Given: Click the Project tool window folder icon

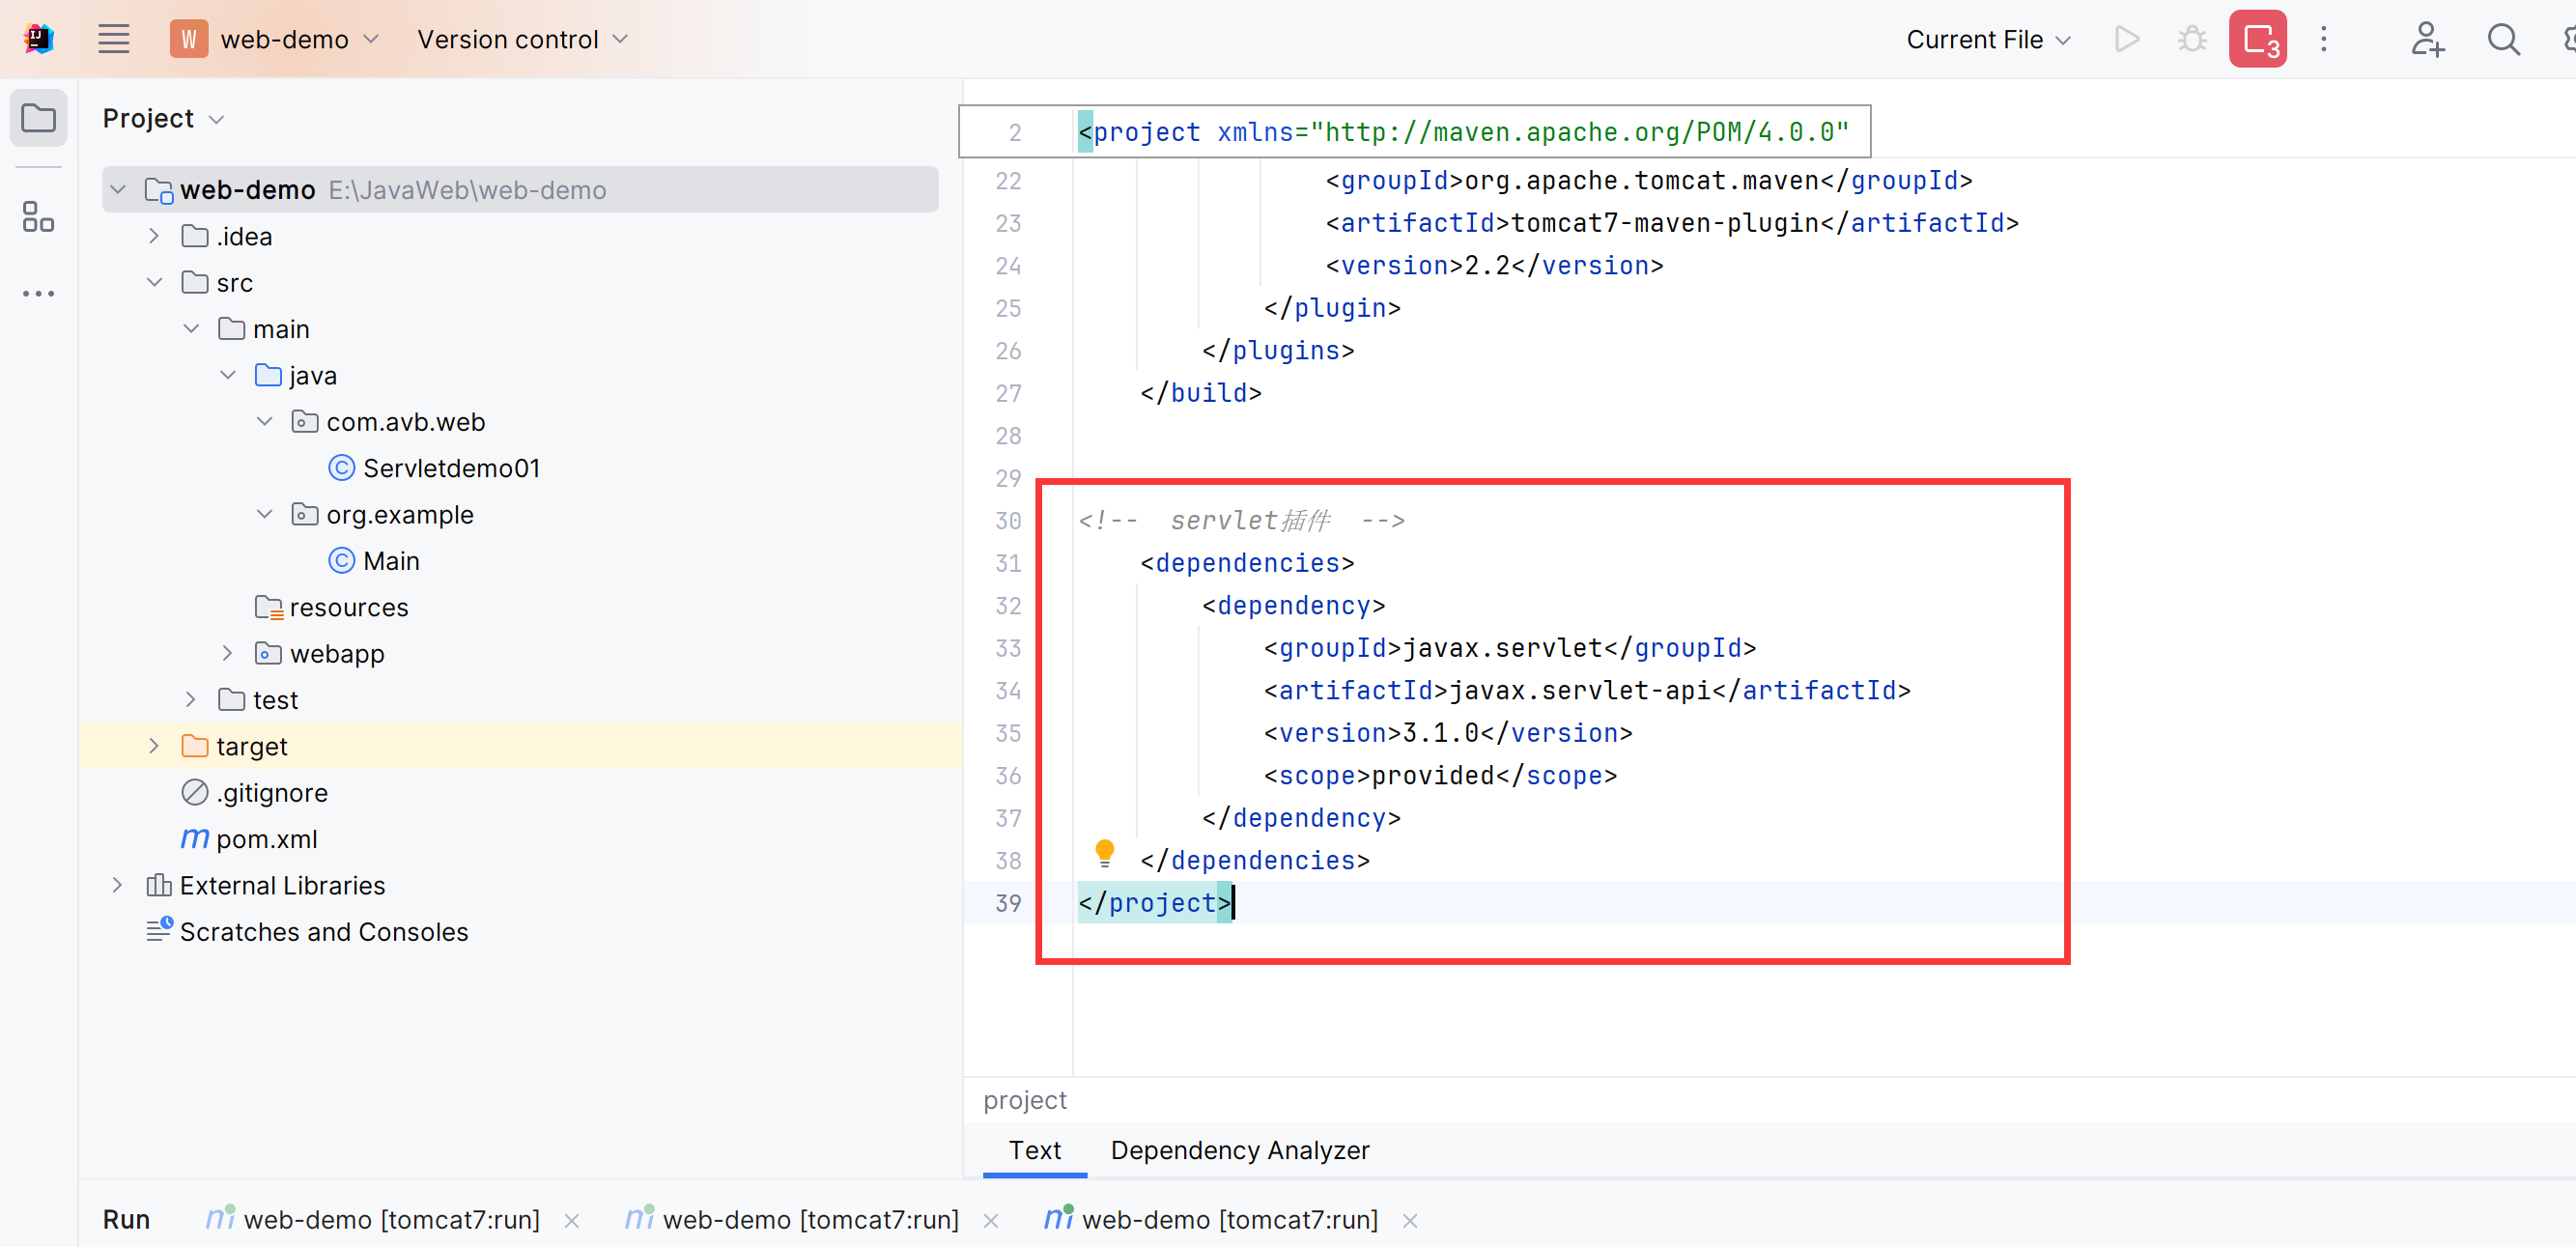Looking at the screenshot, I should pyautogui.click(x=39, y=118).
